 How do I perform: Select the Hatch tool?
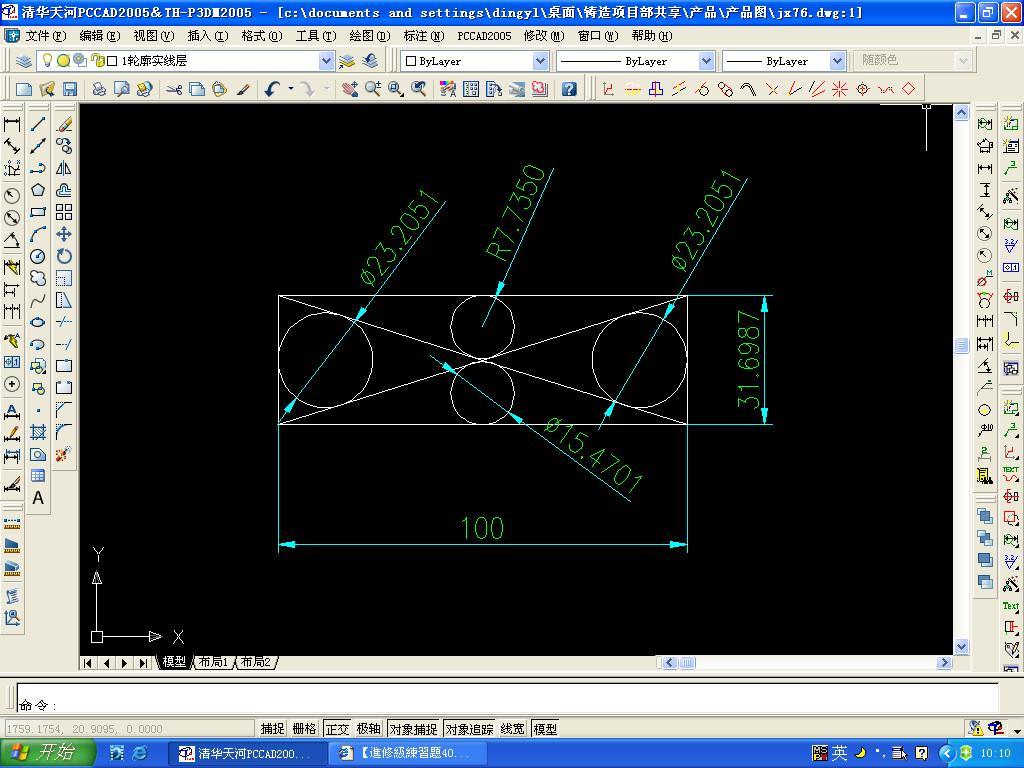tap(38, 432)
